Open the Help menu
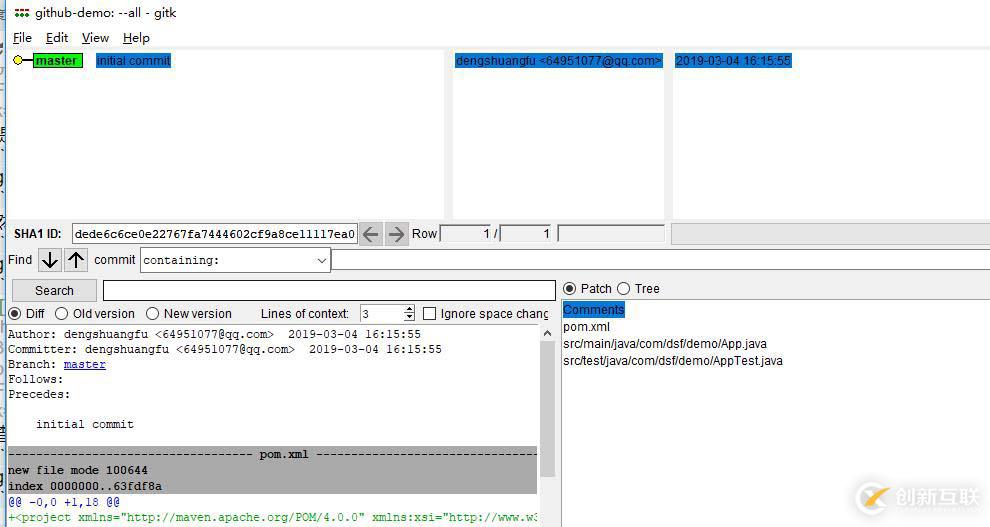The image size is (990, 527). click(x=136, y=38)
